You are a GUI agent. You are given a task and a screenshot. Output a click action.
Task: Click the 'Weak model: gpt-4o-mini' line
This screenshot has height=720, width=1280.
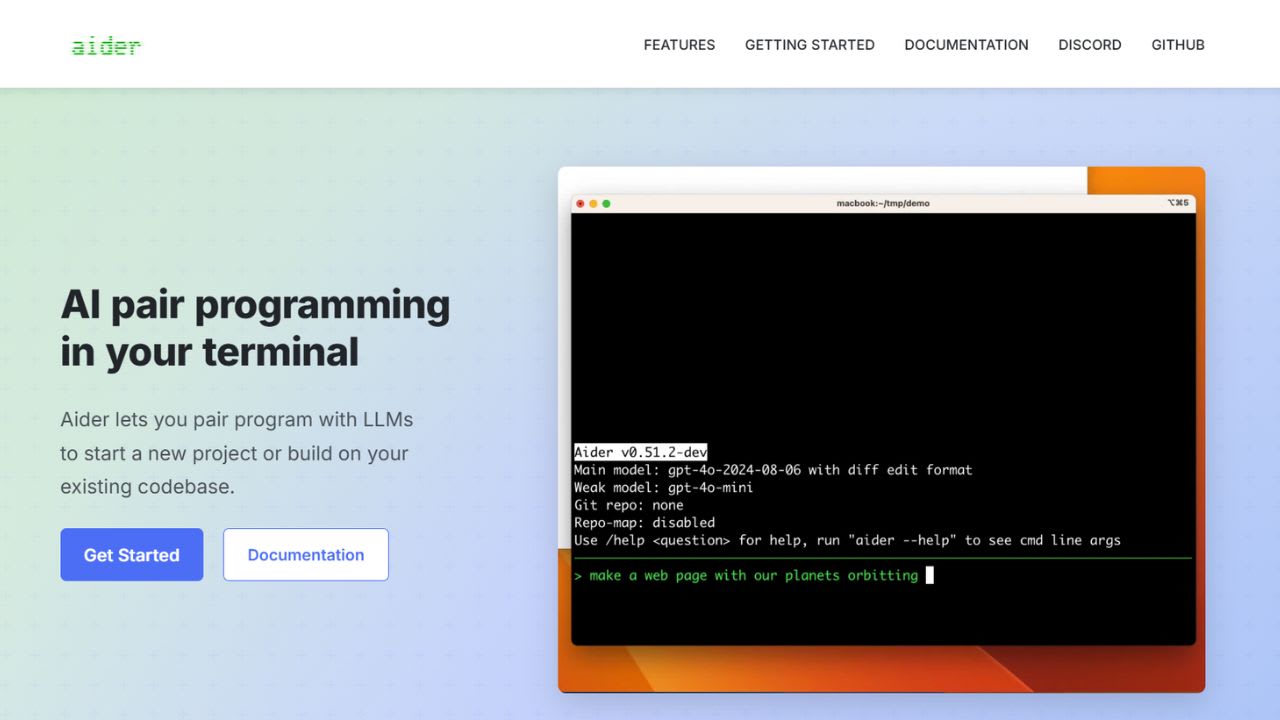[663, 488]
